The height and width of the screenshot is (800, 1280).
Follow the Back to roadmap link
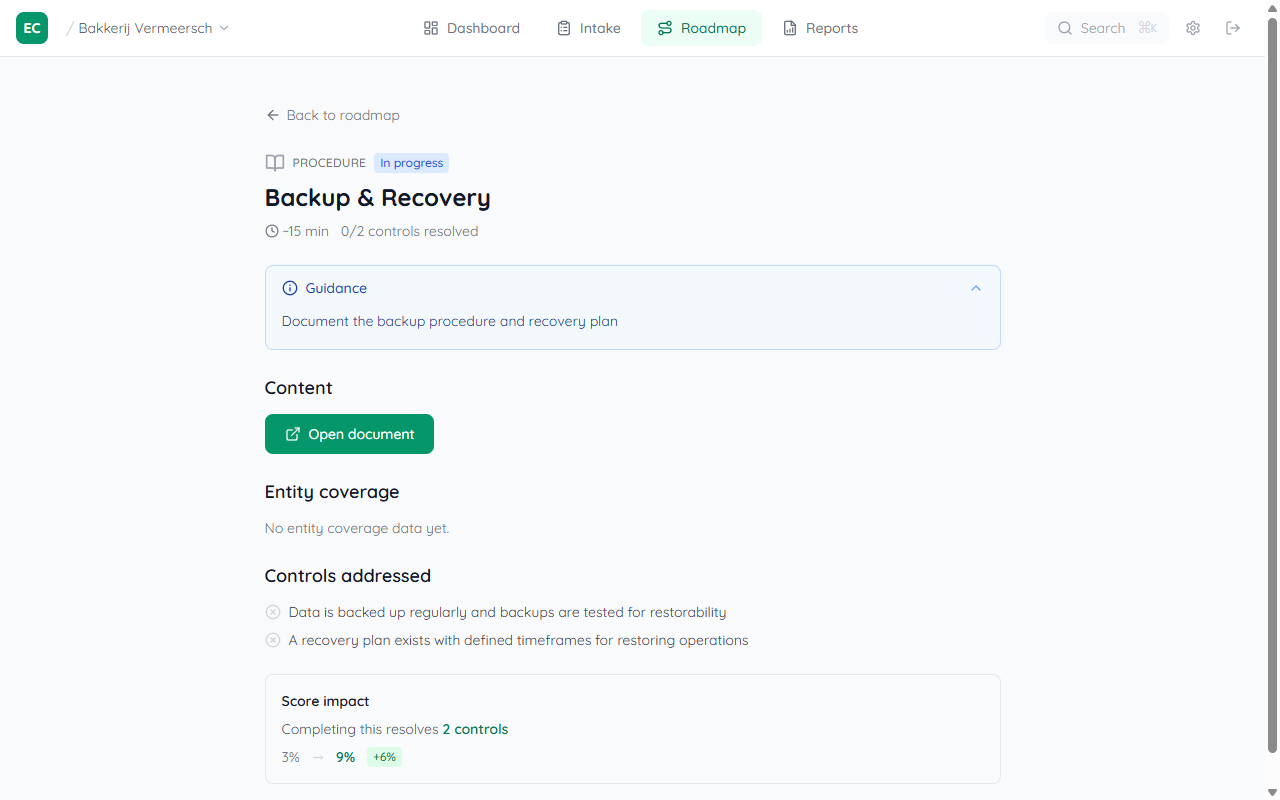(343, 115)
